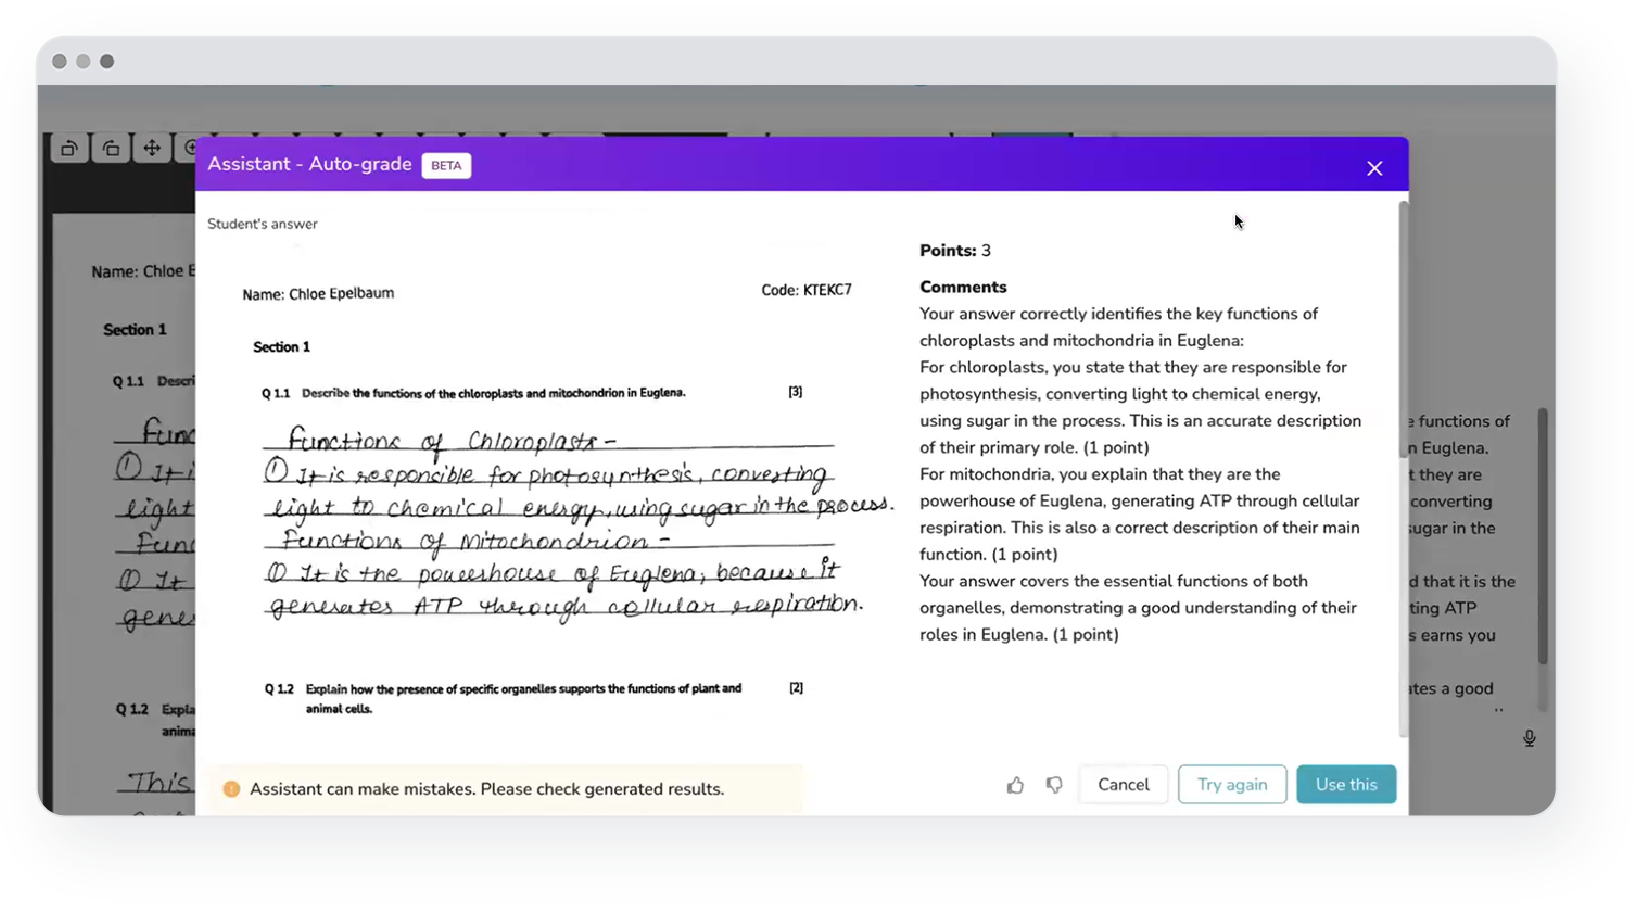The height and width of the screenshot is (911, 1649).
Task: Click the orange warning icon beside disclaimer
Action: coord(232,789)
